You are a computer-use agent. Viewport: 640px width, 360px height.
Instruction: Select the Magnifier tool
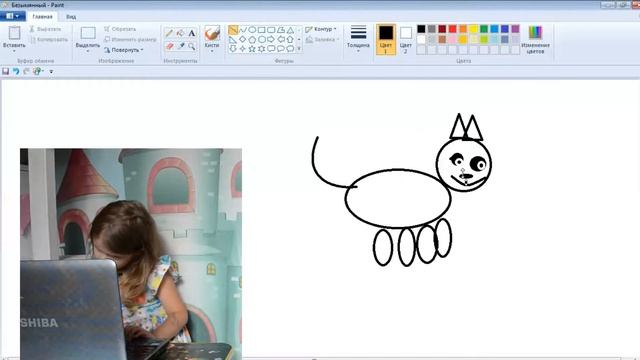coord(191,46)
